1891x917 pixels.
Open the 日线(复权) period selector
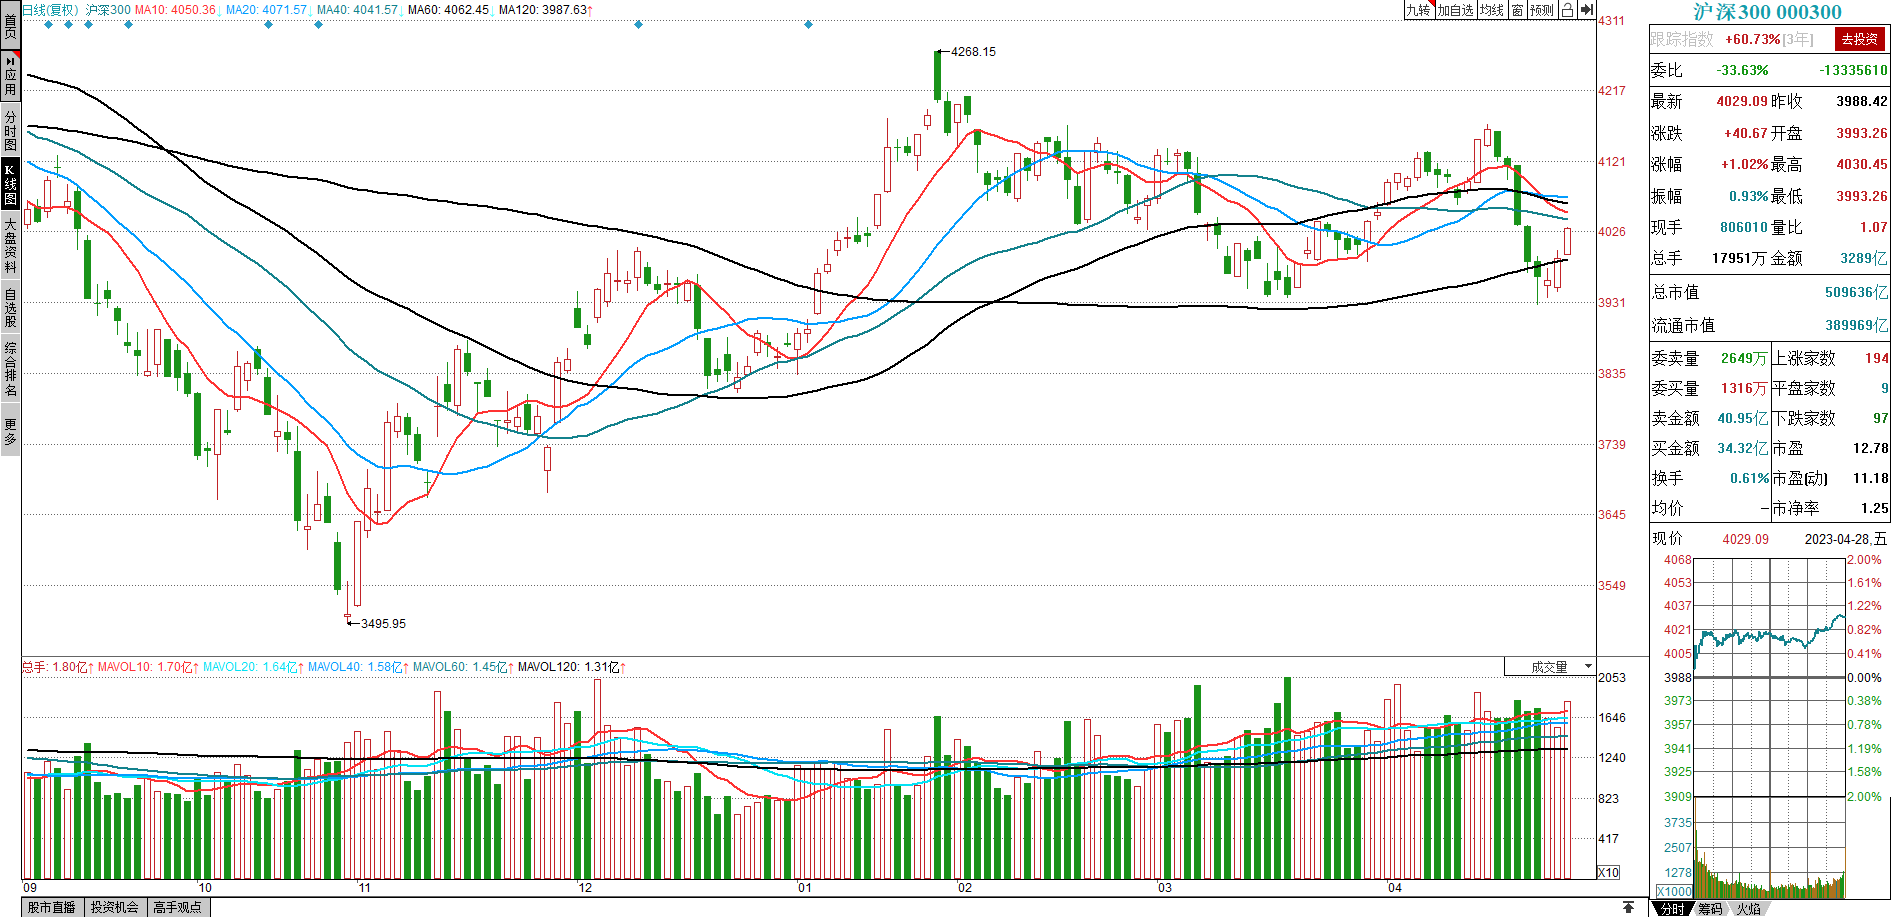coord(50,10)
